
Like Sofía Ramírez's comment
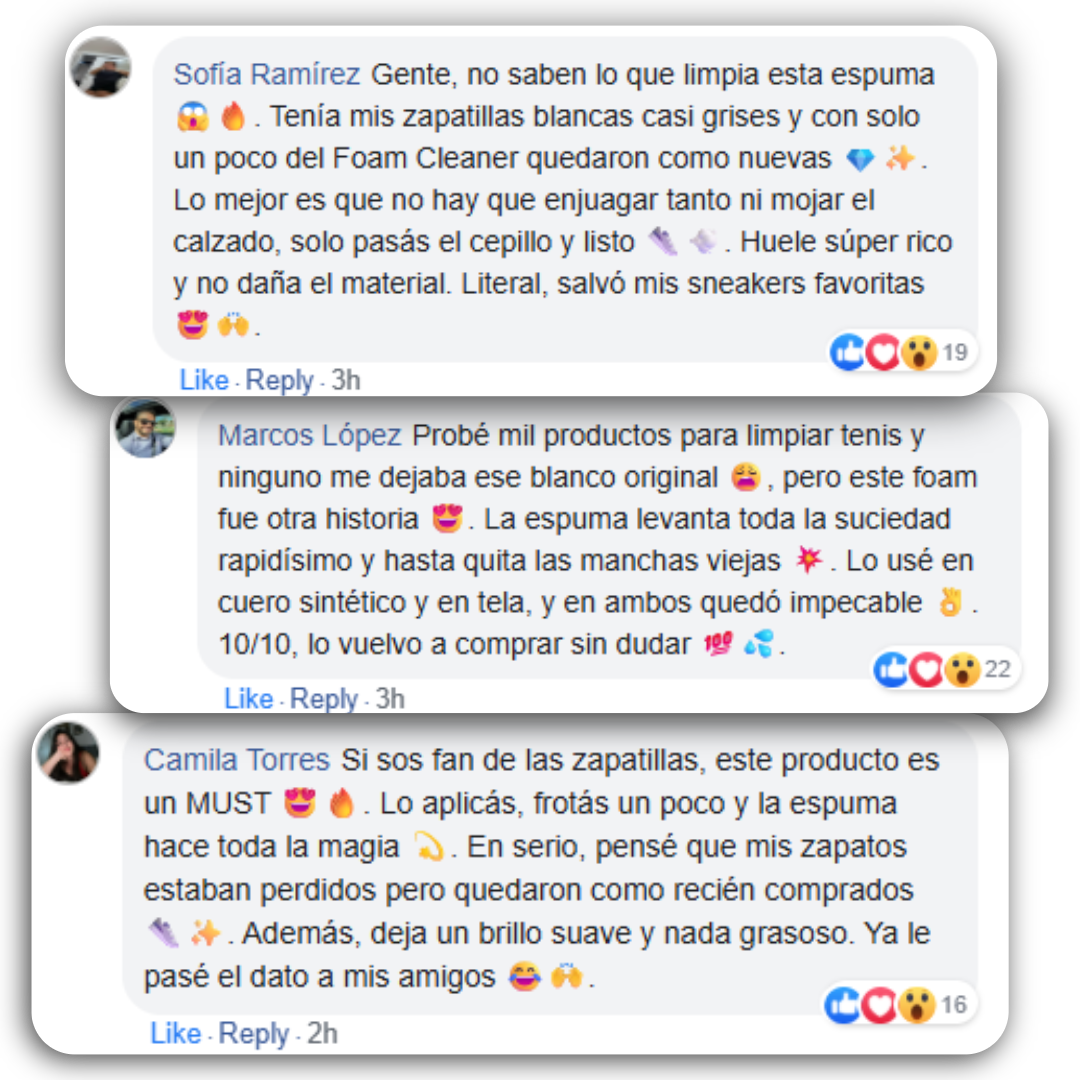pyautogui.click(x=204, y=380)
